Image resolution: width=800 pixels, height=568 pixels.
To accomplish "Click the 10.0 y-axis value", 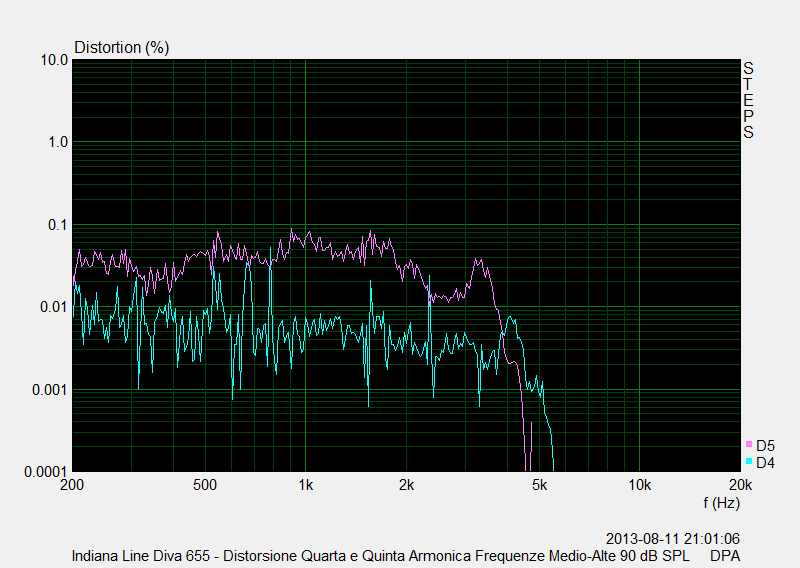I will click(54, 60).
